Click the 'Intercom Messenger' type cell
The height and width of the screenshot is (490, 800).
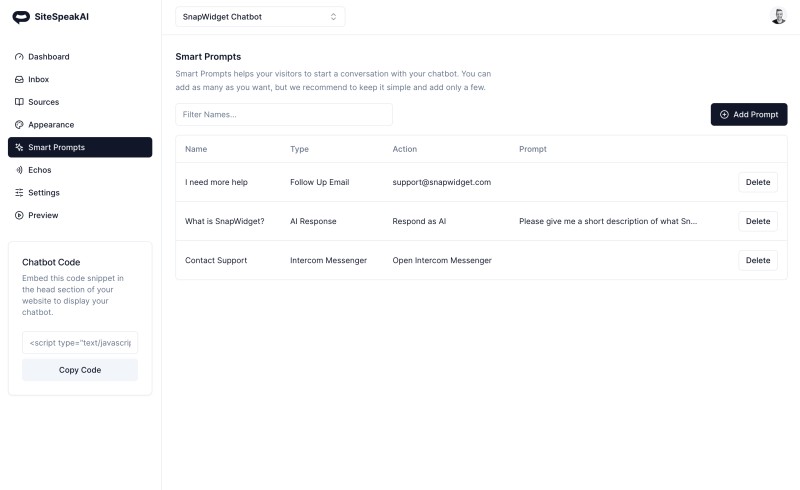point(329,260)
